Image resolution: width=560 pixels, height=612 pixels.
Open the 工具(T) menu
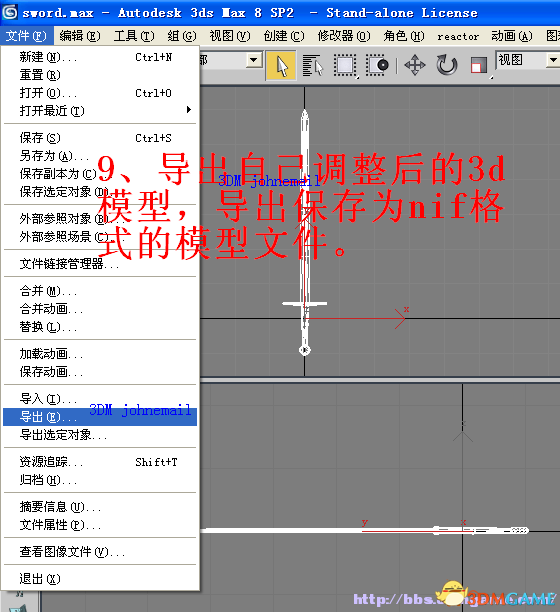click(x=134, y=36)
